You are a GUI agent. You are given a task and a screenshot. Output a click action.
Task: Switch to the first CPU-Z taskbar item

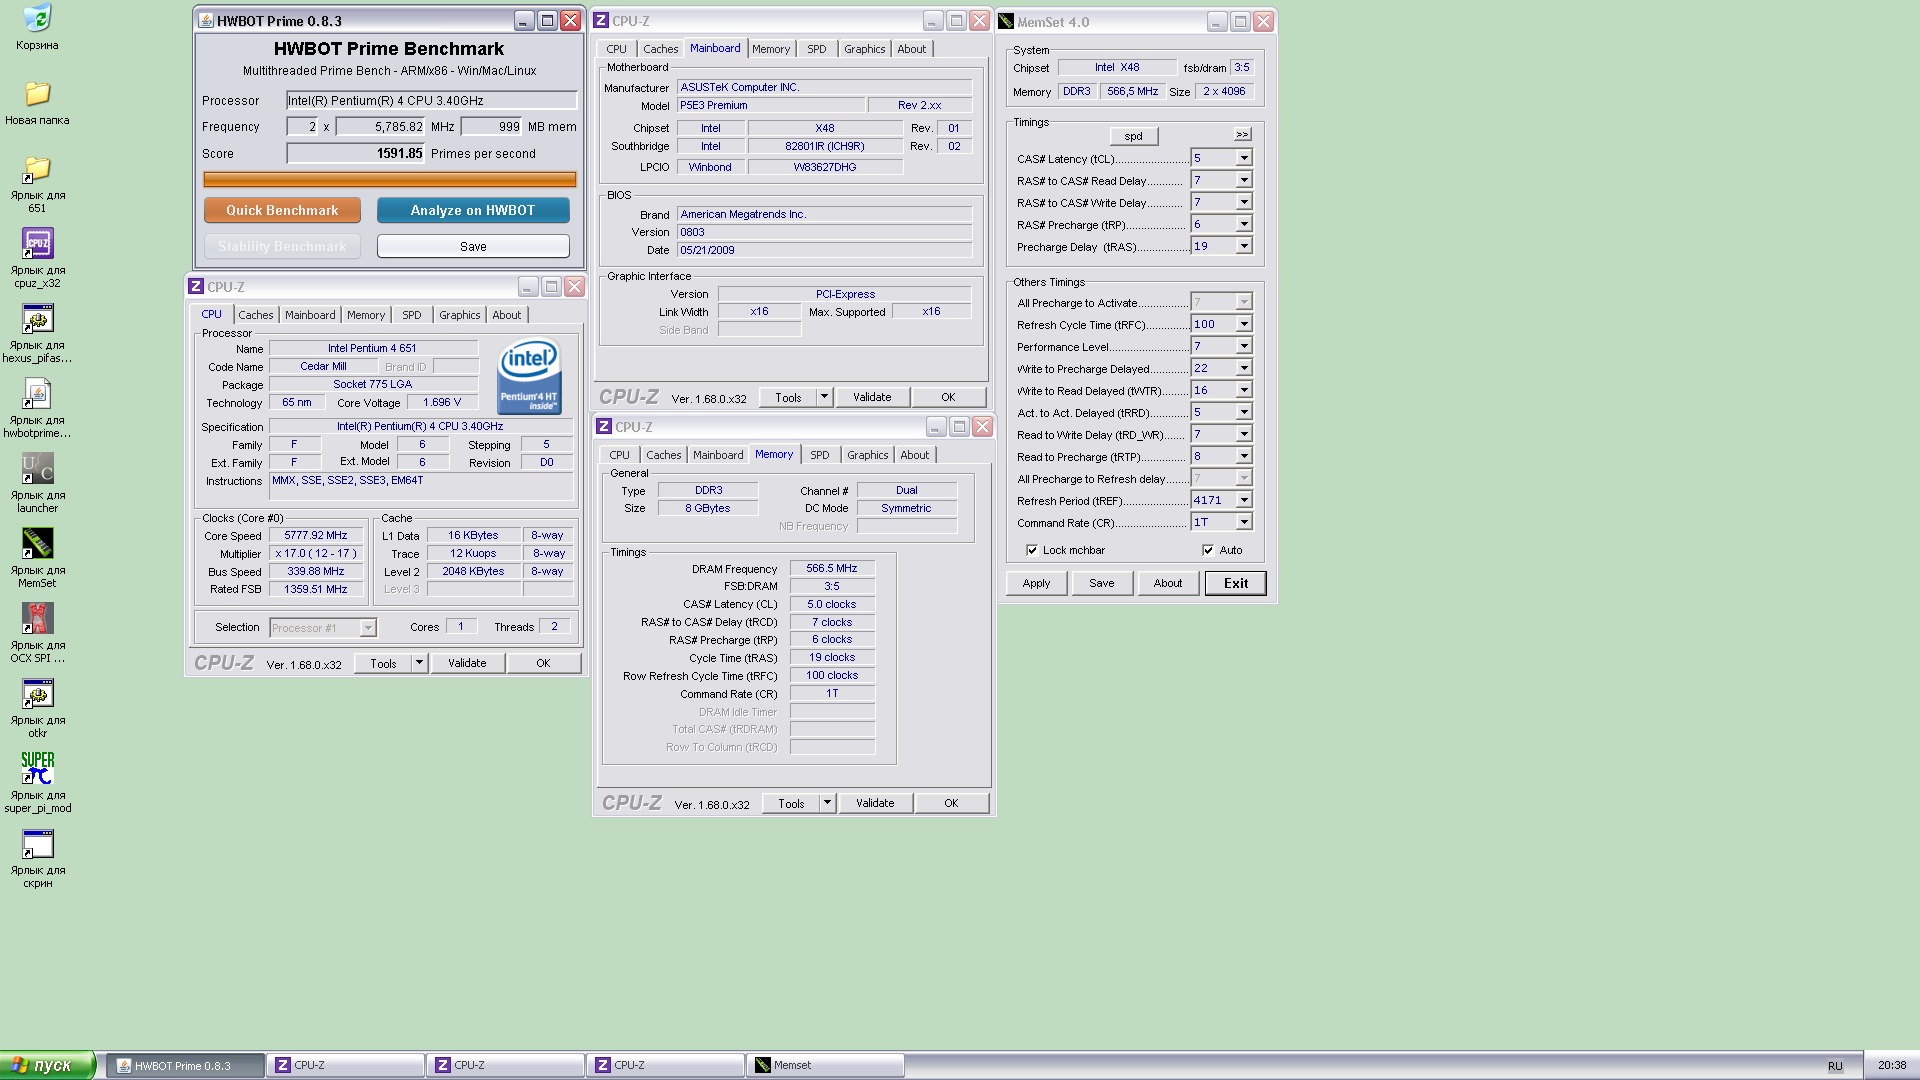[x=346, y=1065]
